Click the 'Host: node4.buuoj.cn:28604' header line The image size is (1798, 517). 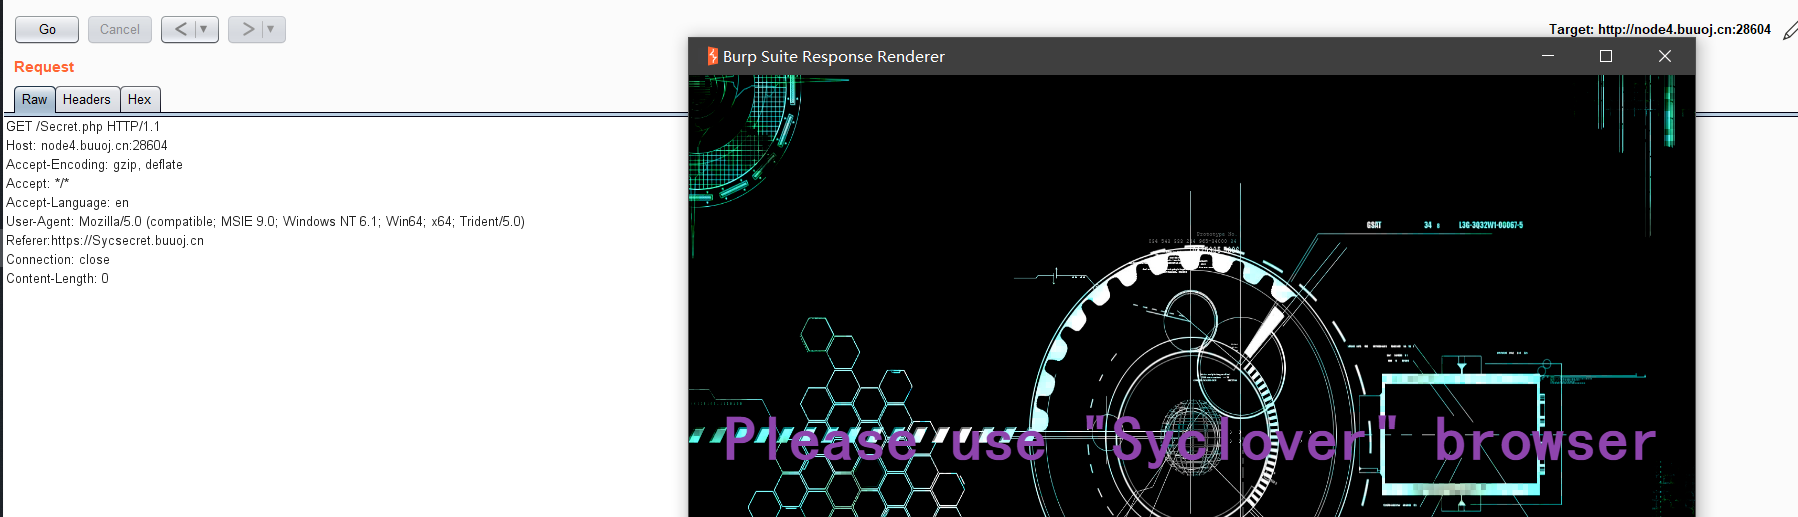coord(87,146)
